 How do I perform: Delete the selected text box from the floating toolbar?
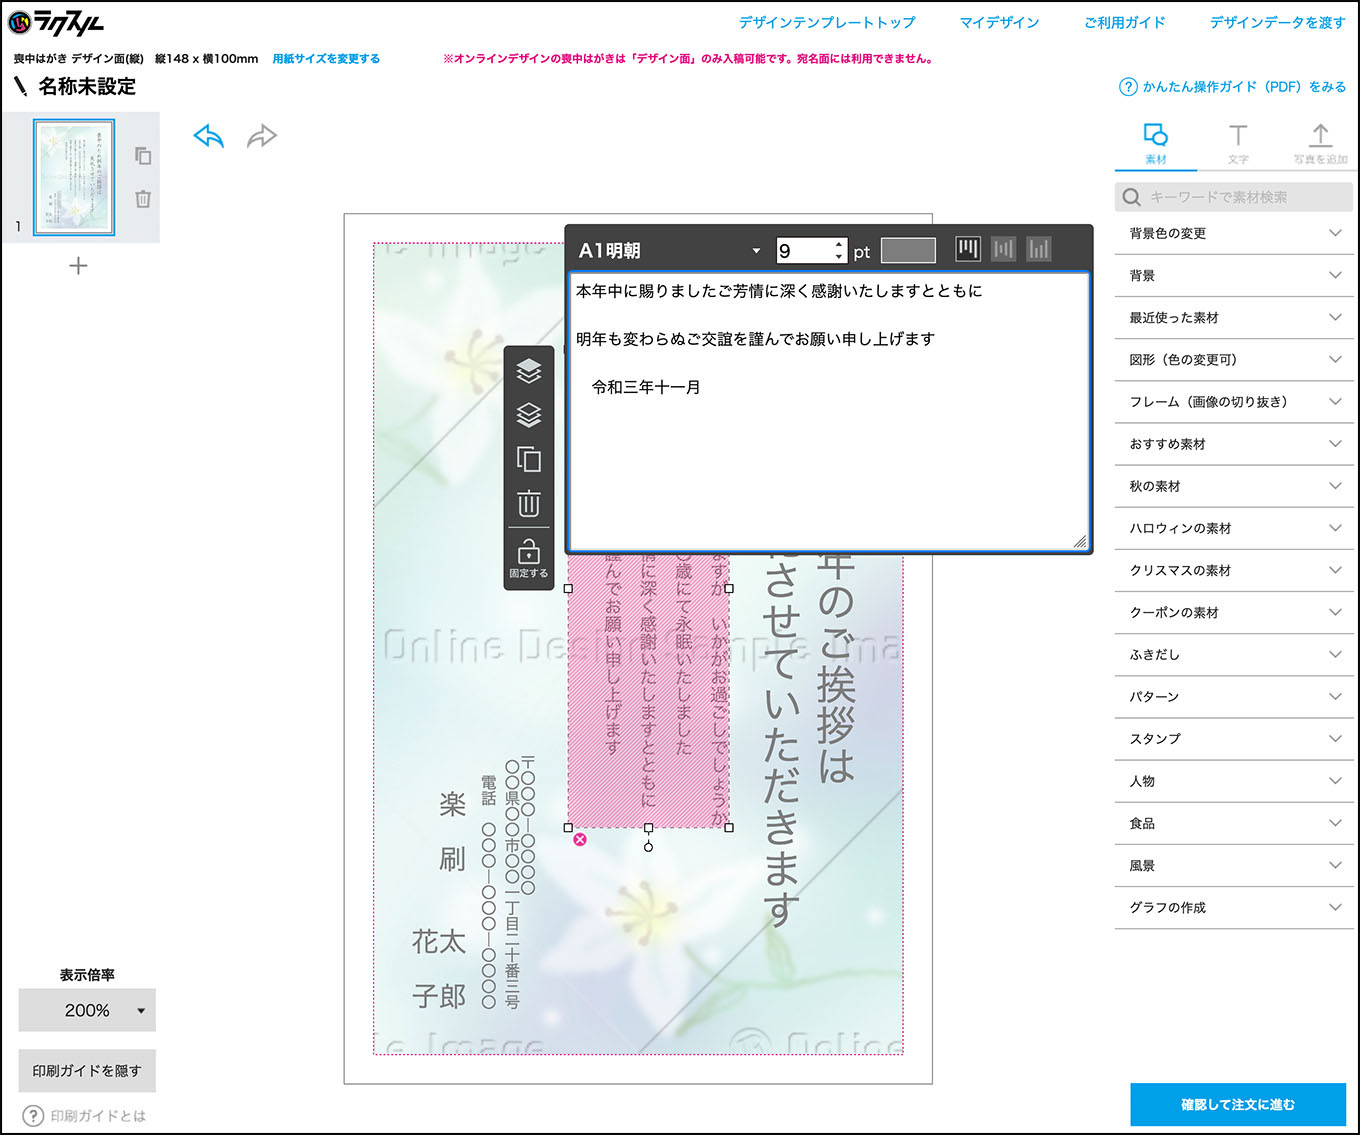pyautogui.click(x=528, y=503)
